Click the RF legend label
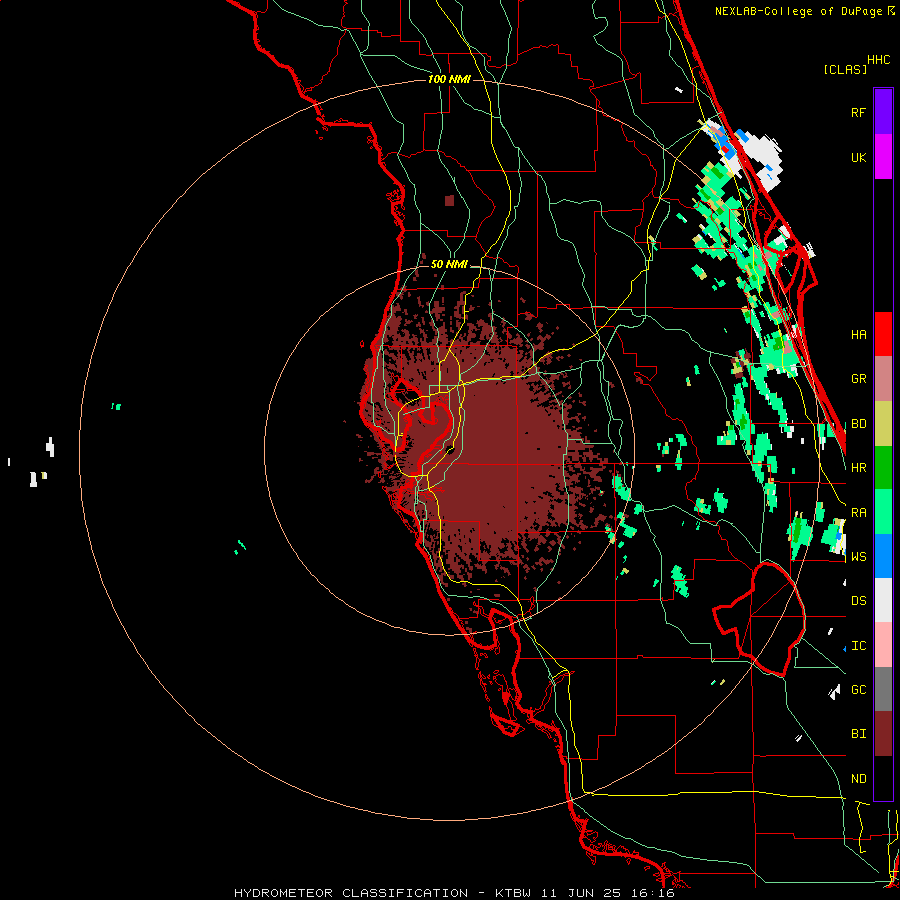The image size is (900, 900). click(858, 112)
